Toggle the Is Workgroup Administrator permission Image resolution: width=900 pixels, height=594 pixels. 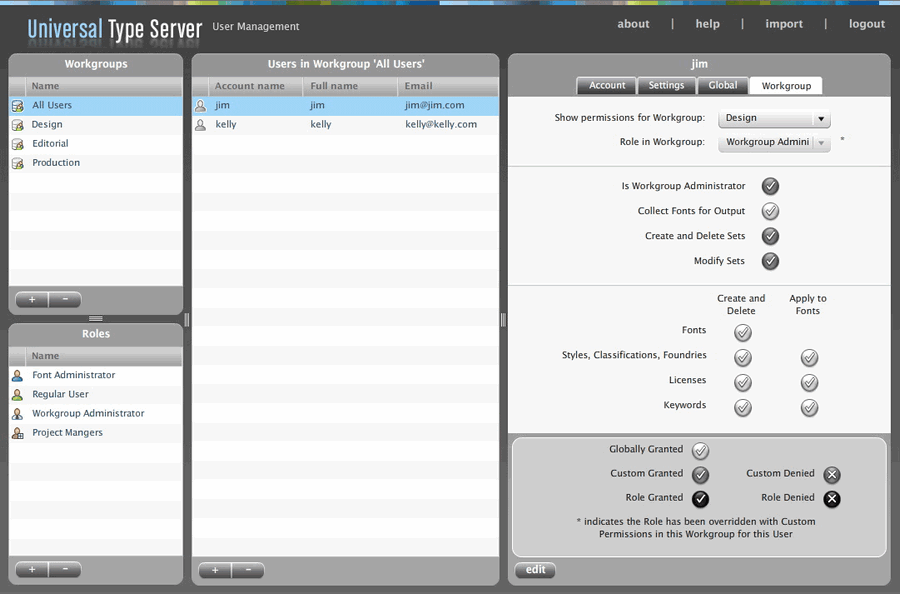770,186
